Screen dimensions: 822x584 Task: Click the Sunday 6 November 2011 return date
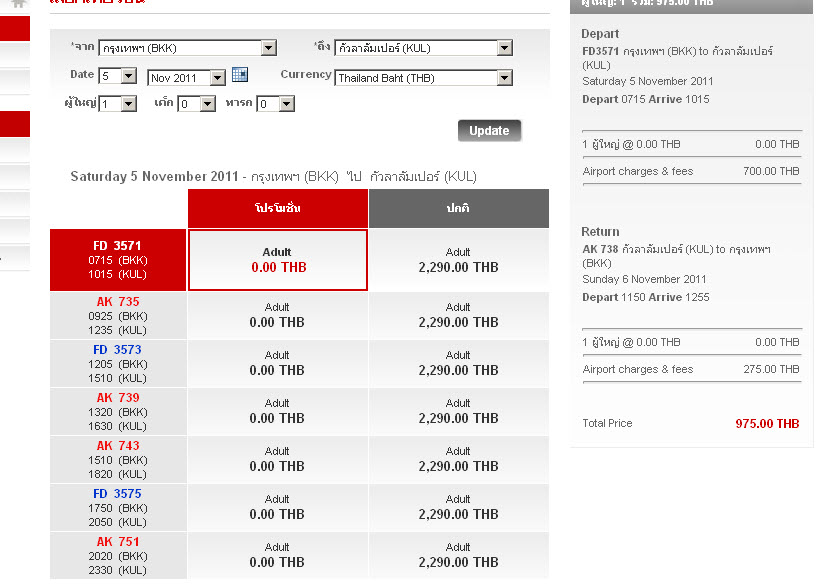click(644, 279)
